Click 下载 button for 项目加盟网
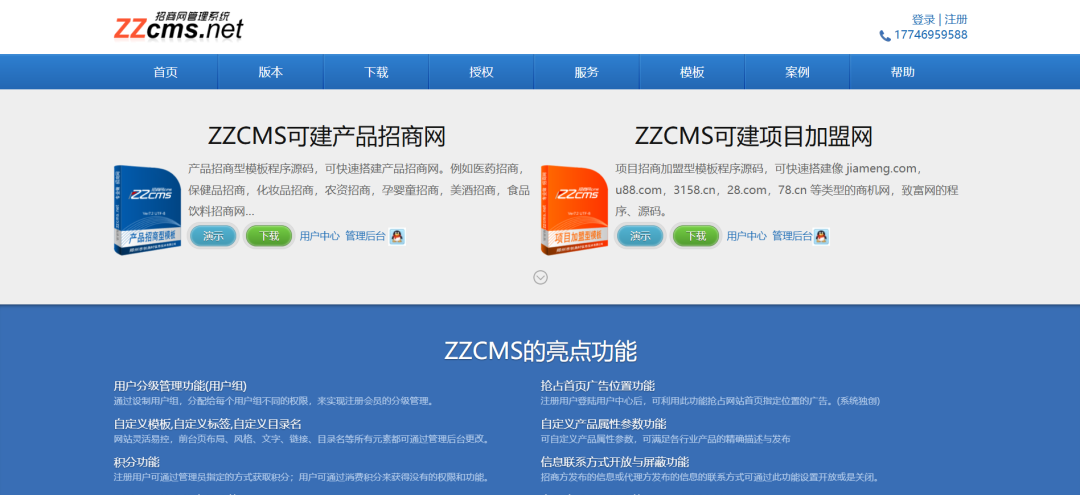This screenshot has height=495, width=1080. [696, 236]
